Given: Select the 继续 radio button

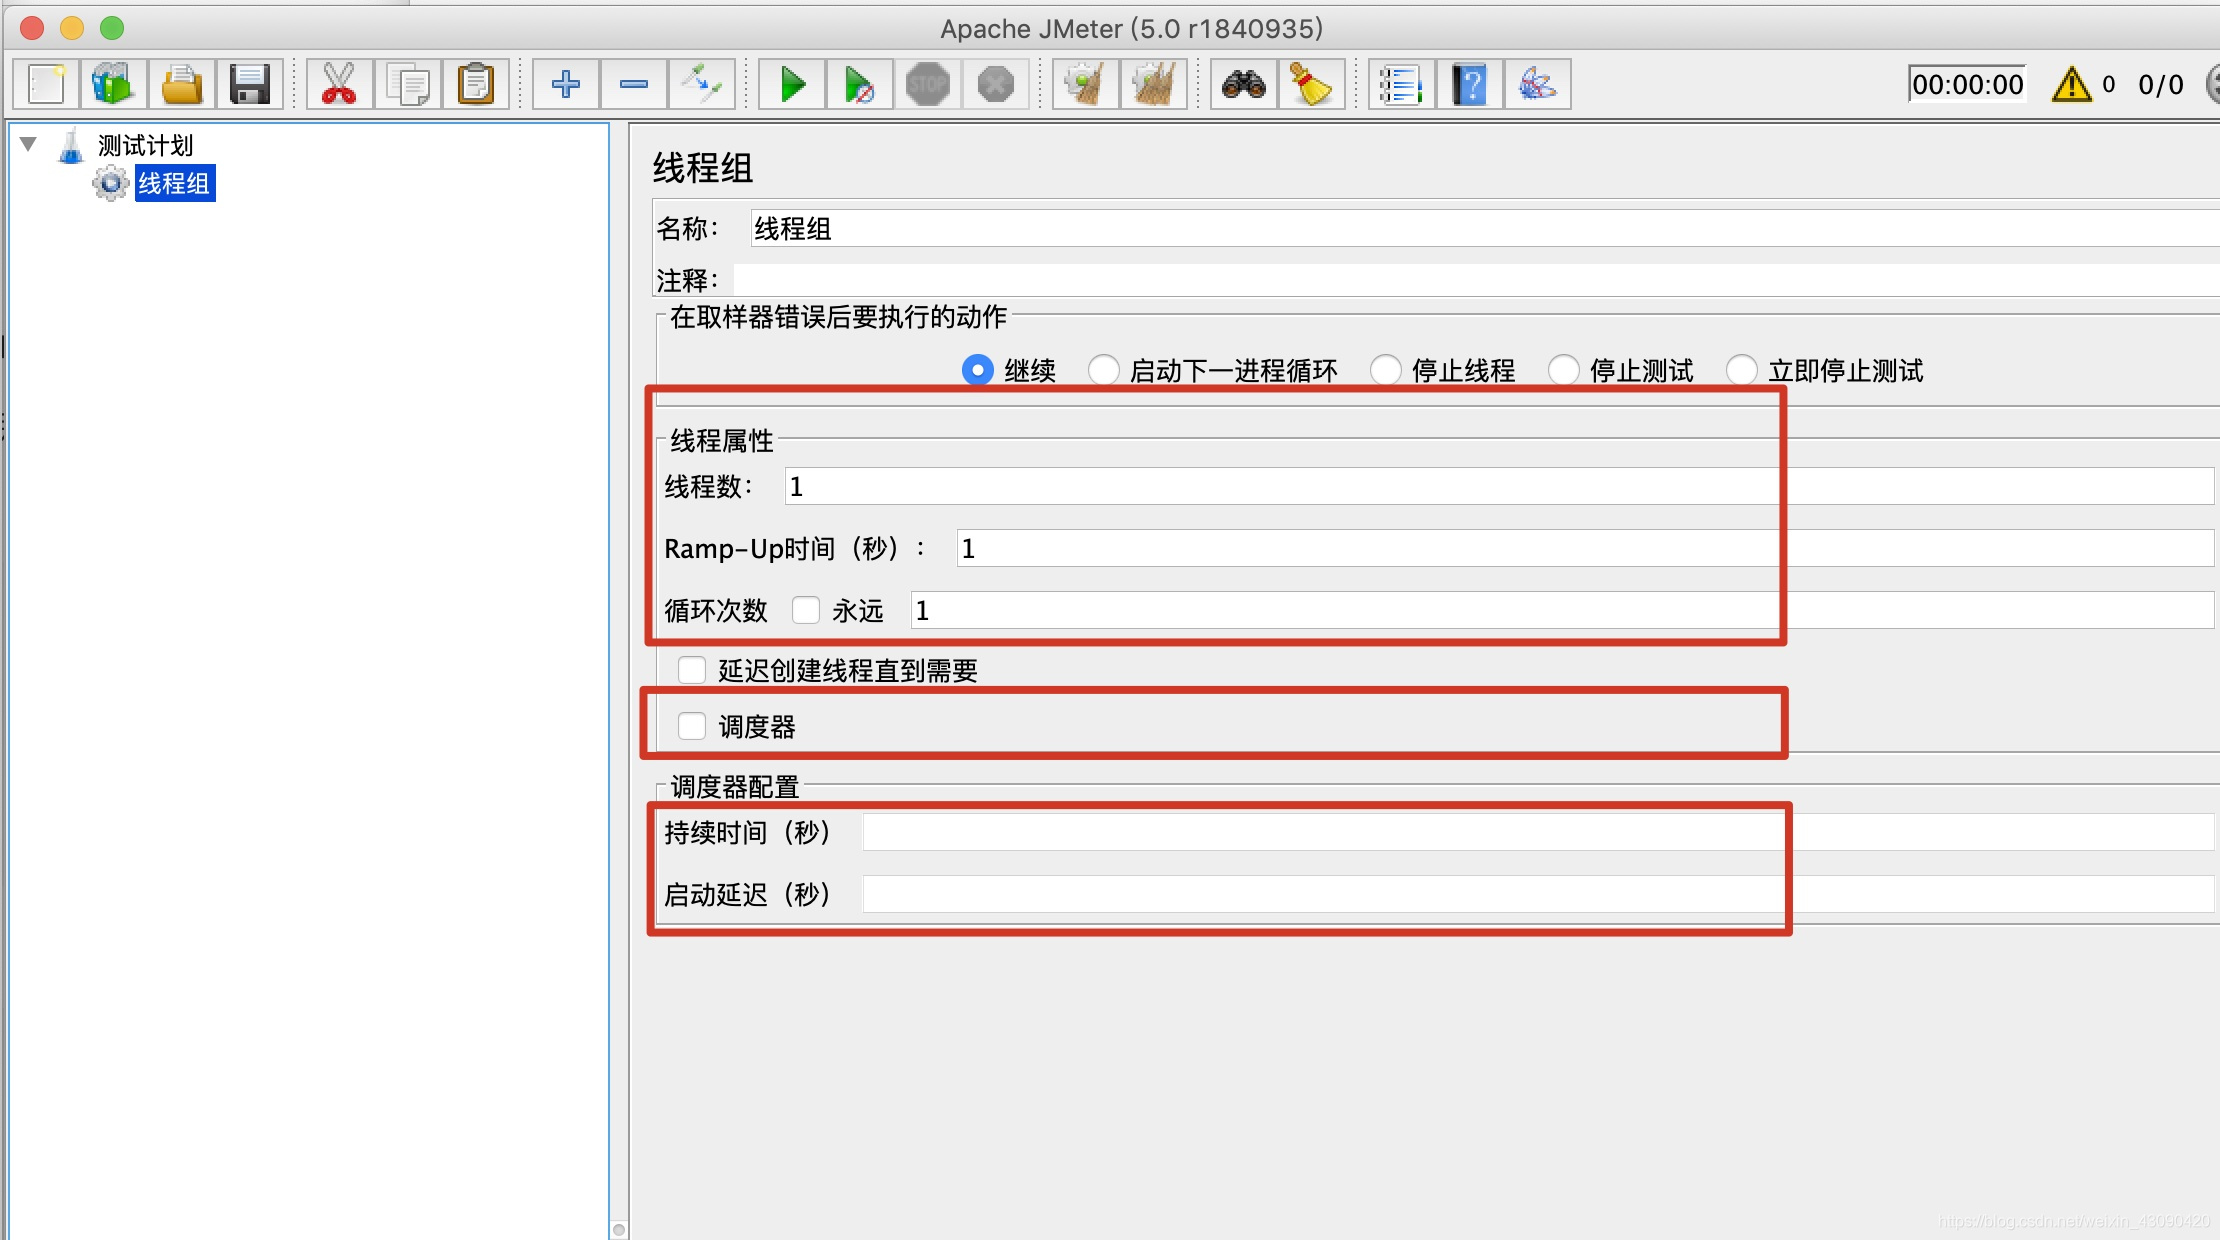Looking at the screenshot, I should 977,370.
